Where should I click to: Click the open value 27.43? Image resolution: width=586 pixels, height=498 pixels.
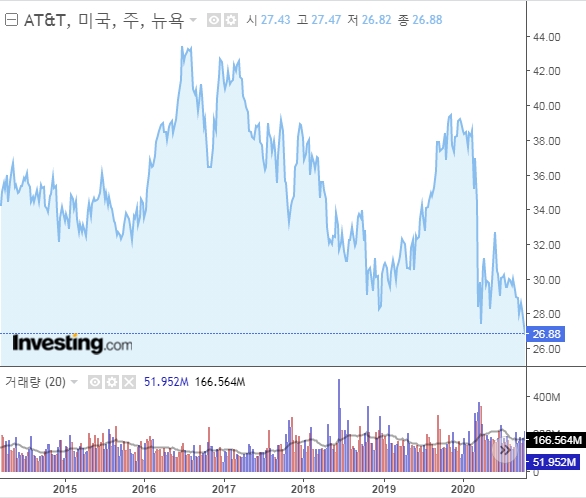tap(275, 20)
